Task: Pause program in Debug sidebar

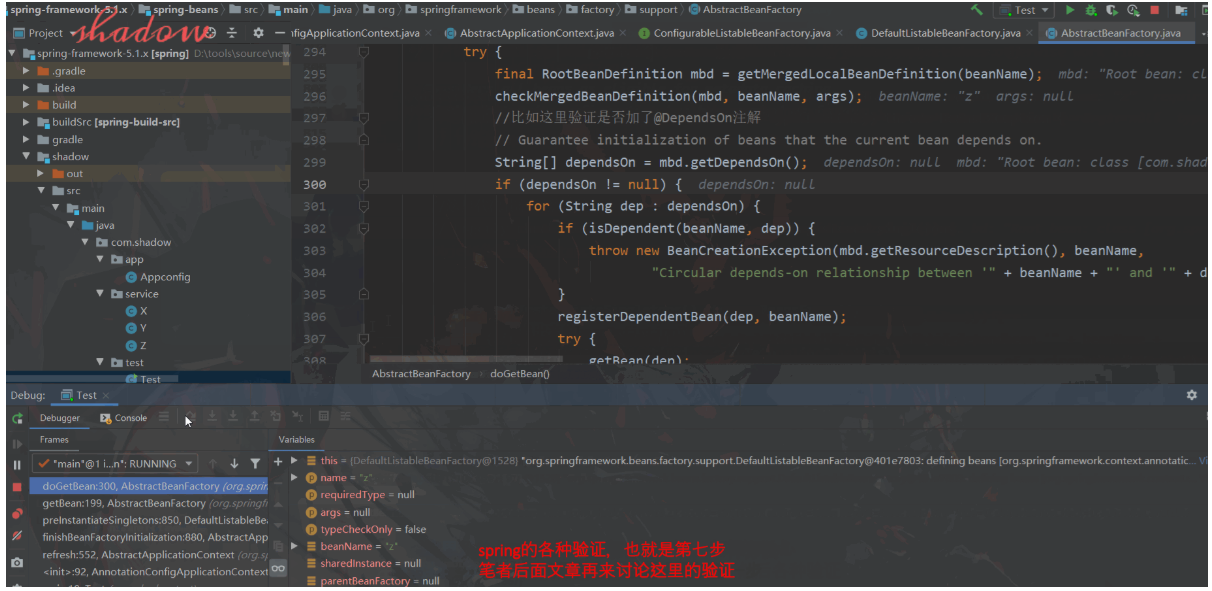Action: coord(17,465)
